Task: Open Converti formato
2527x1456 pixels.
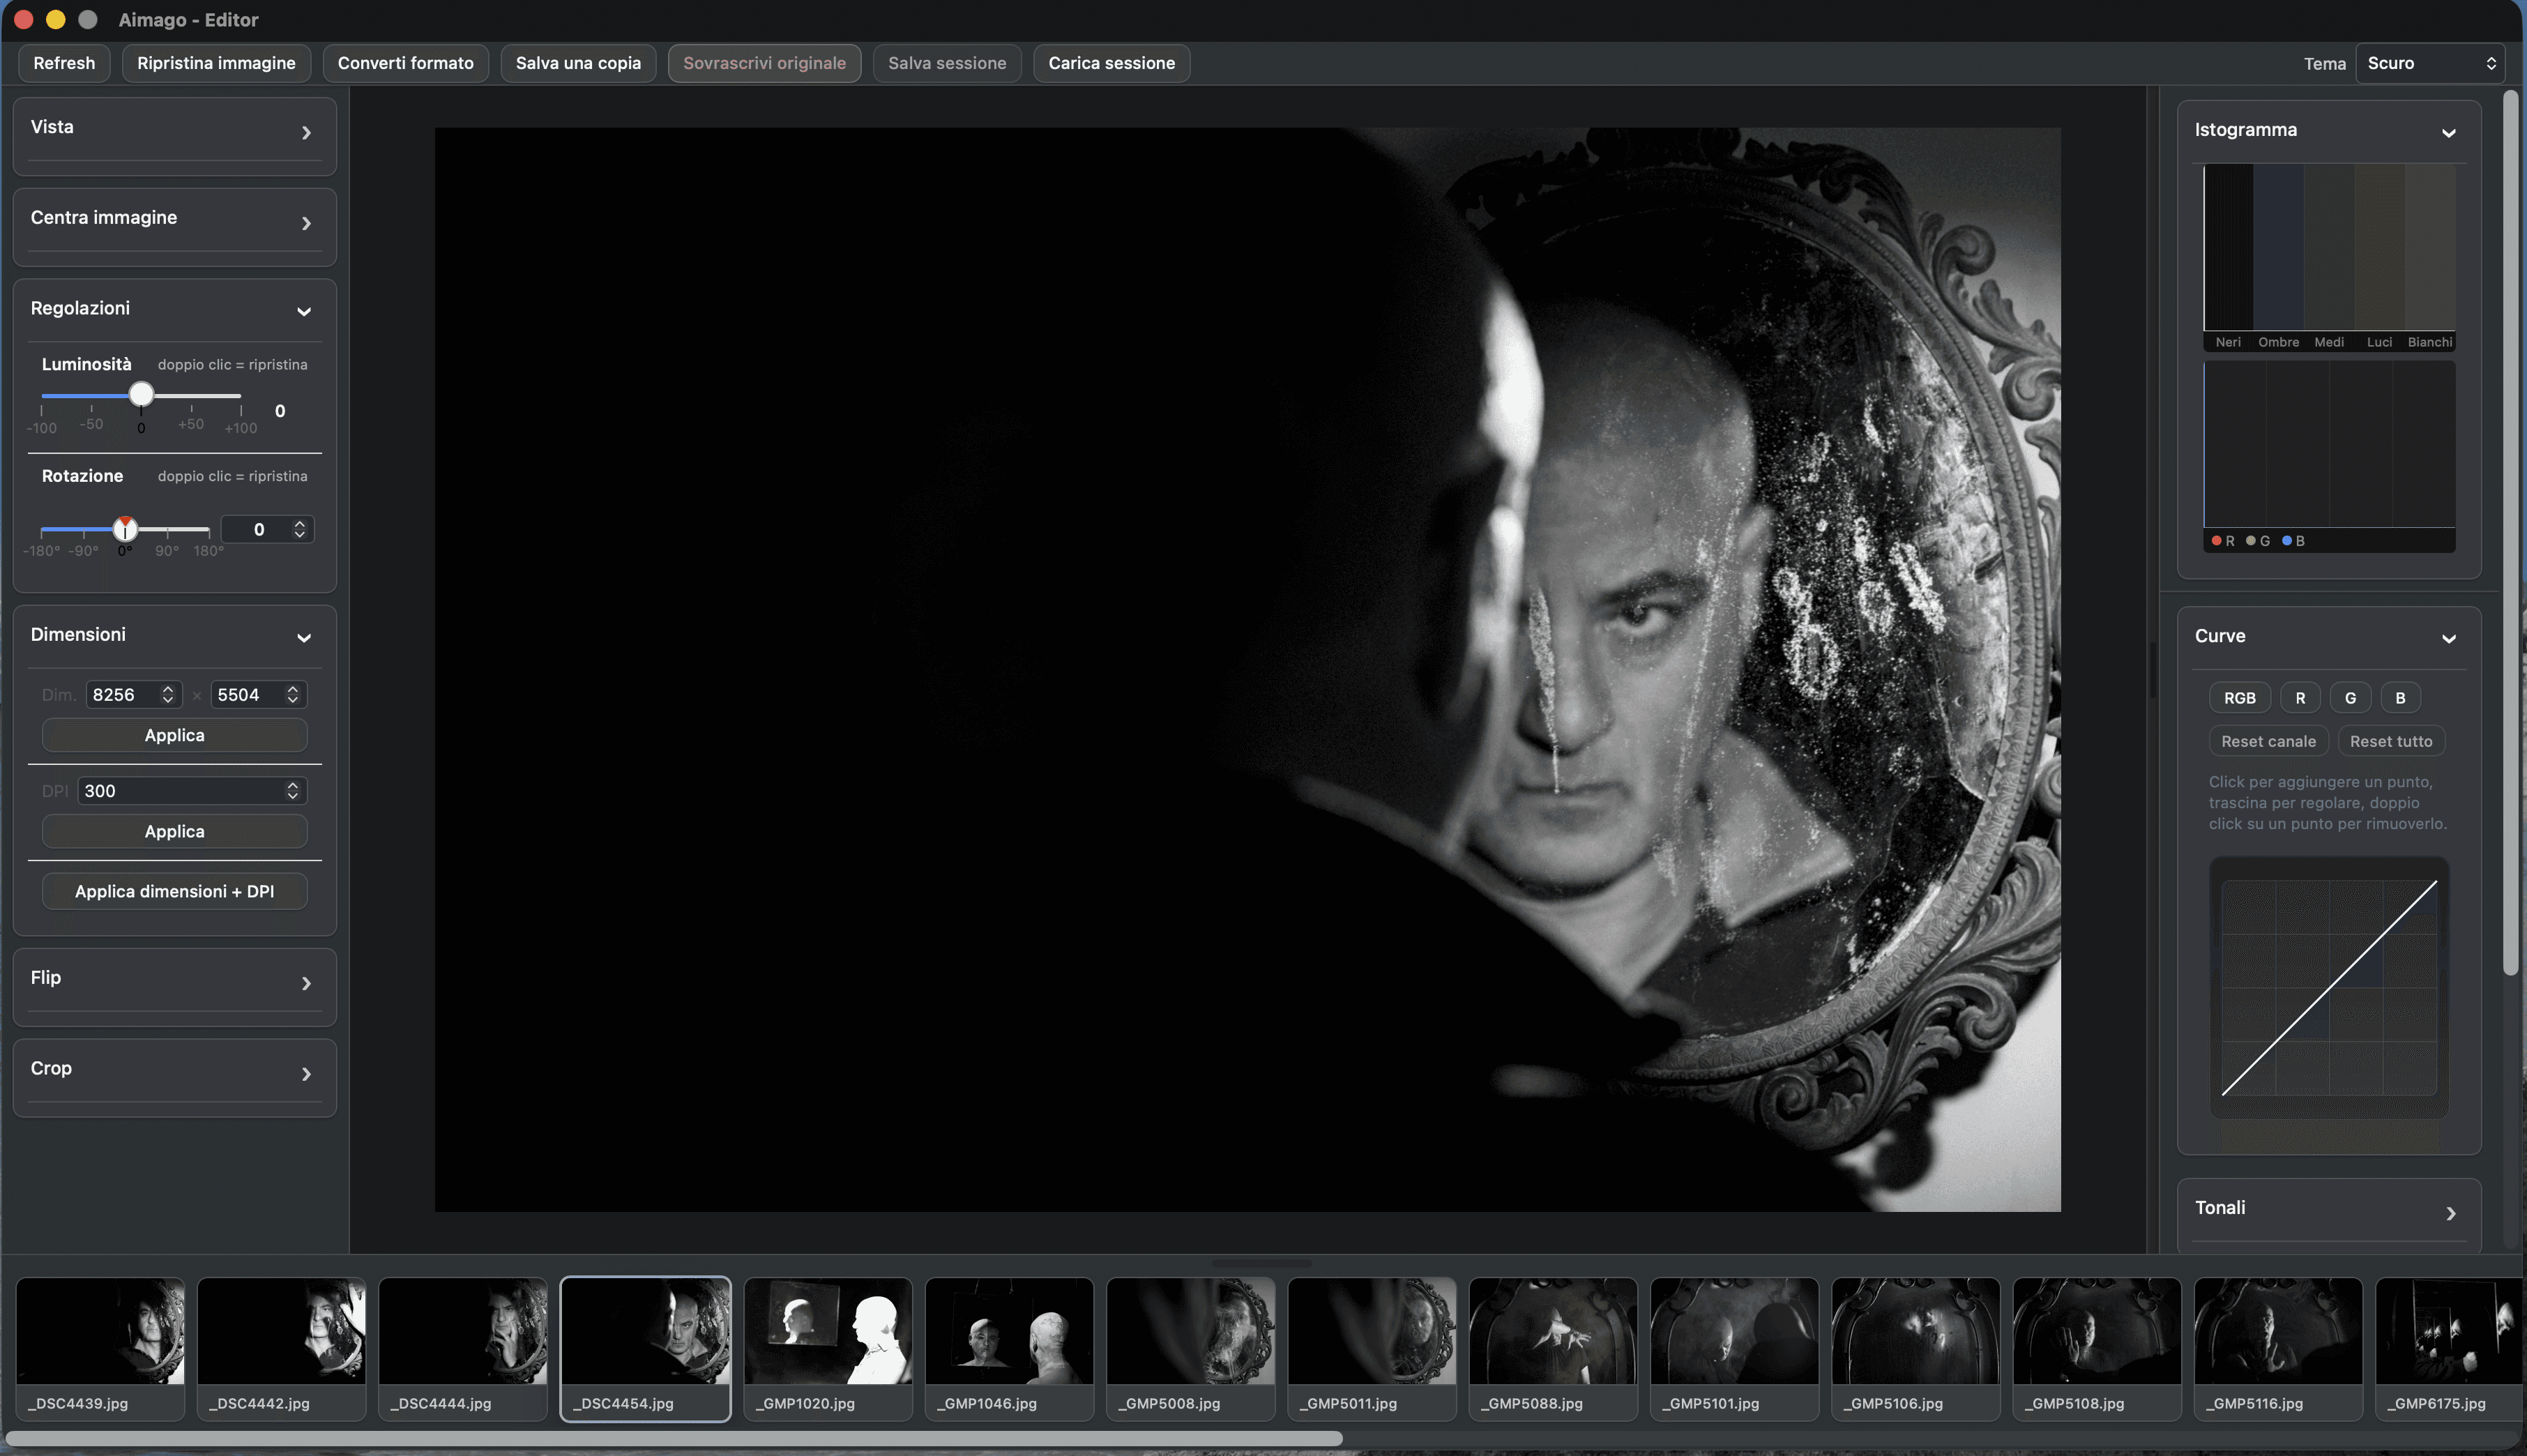Action: click(405, 63)
